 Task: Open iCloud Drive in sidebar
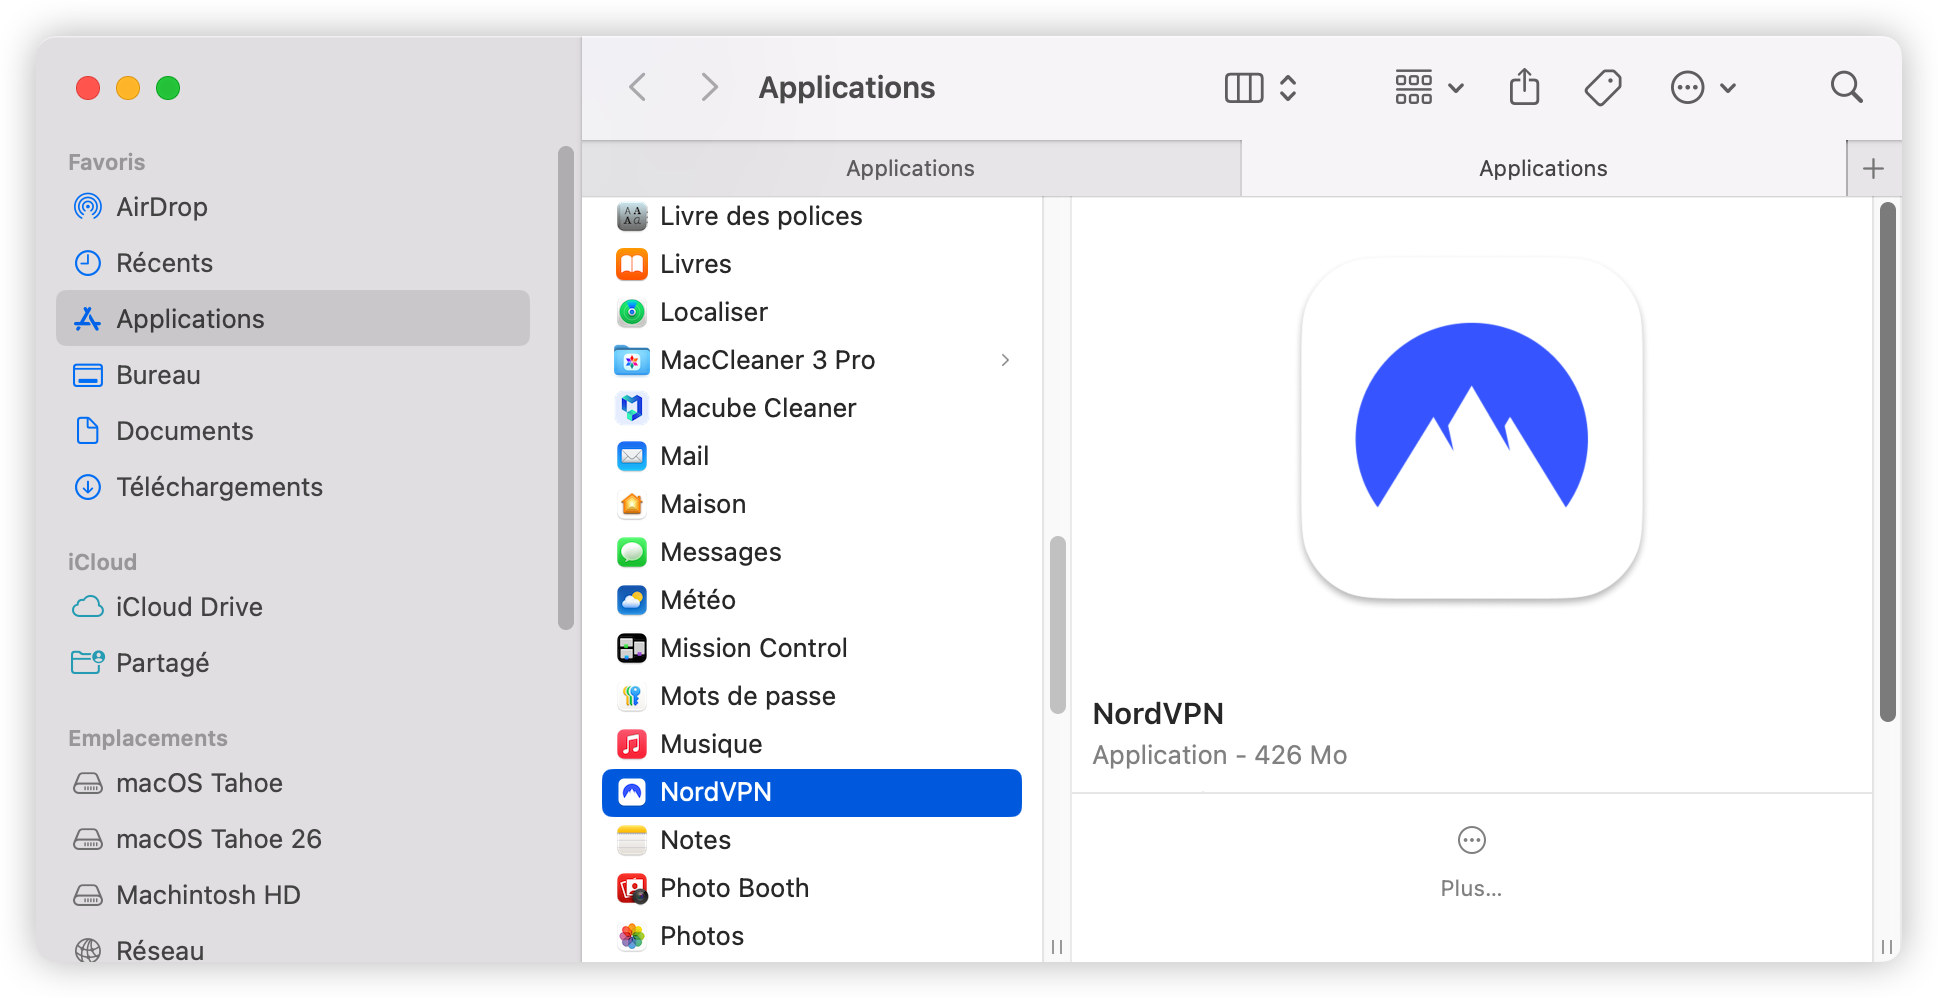coord(293,607)
